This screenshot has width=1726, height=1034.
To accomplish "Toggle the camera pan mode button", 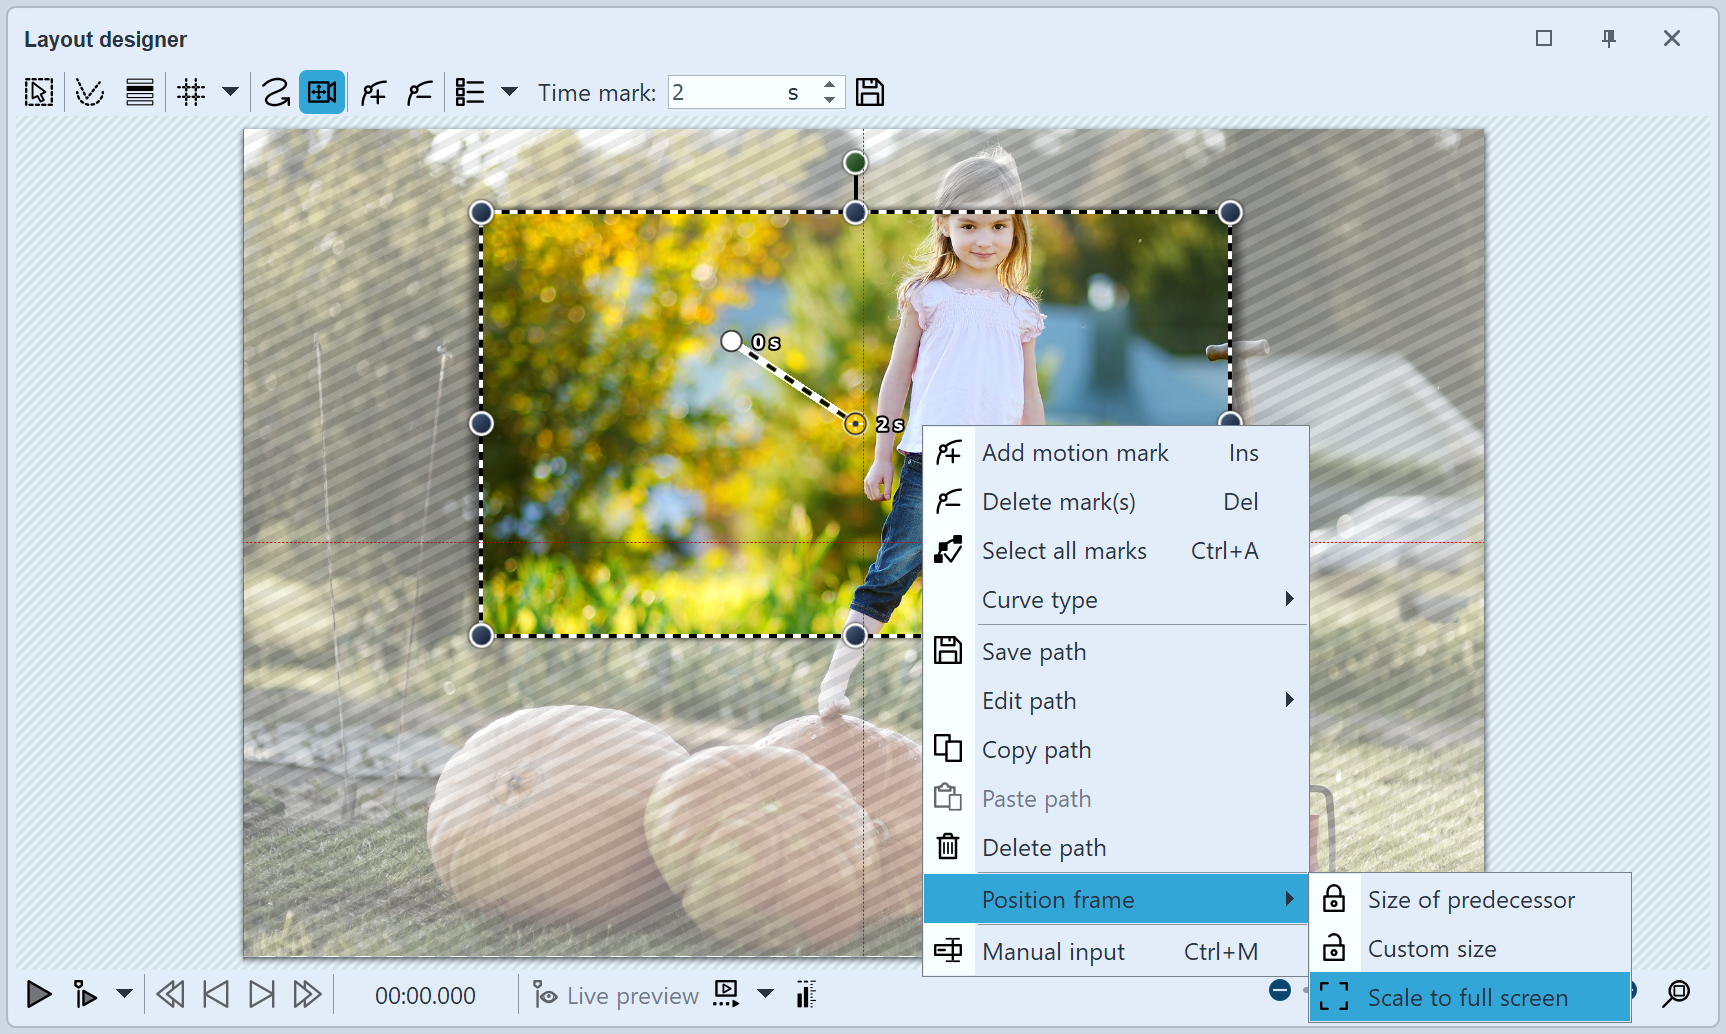I will coord(321,91).
